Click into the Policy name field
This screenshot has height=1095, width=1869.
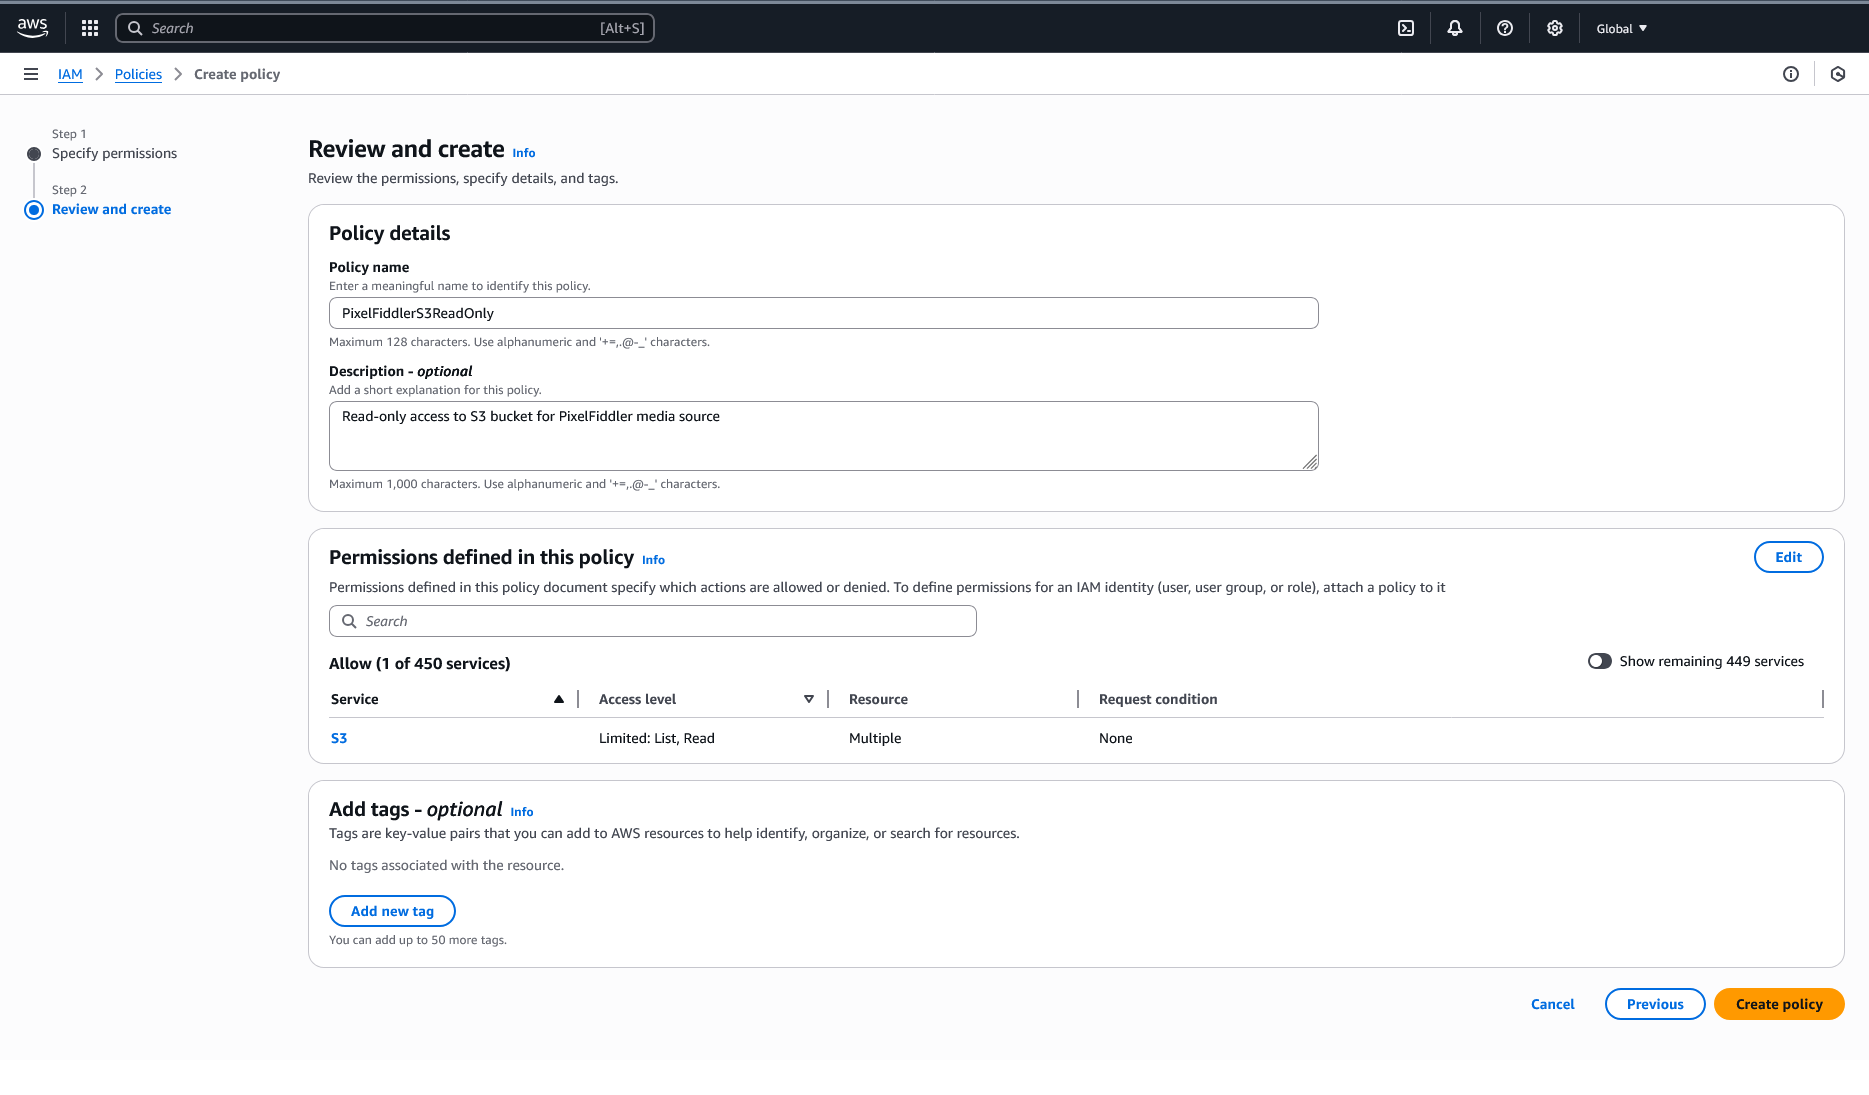(x=823, y=313)
